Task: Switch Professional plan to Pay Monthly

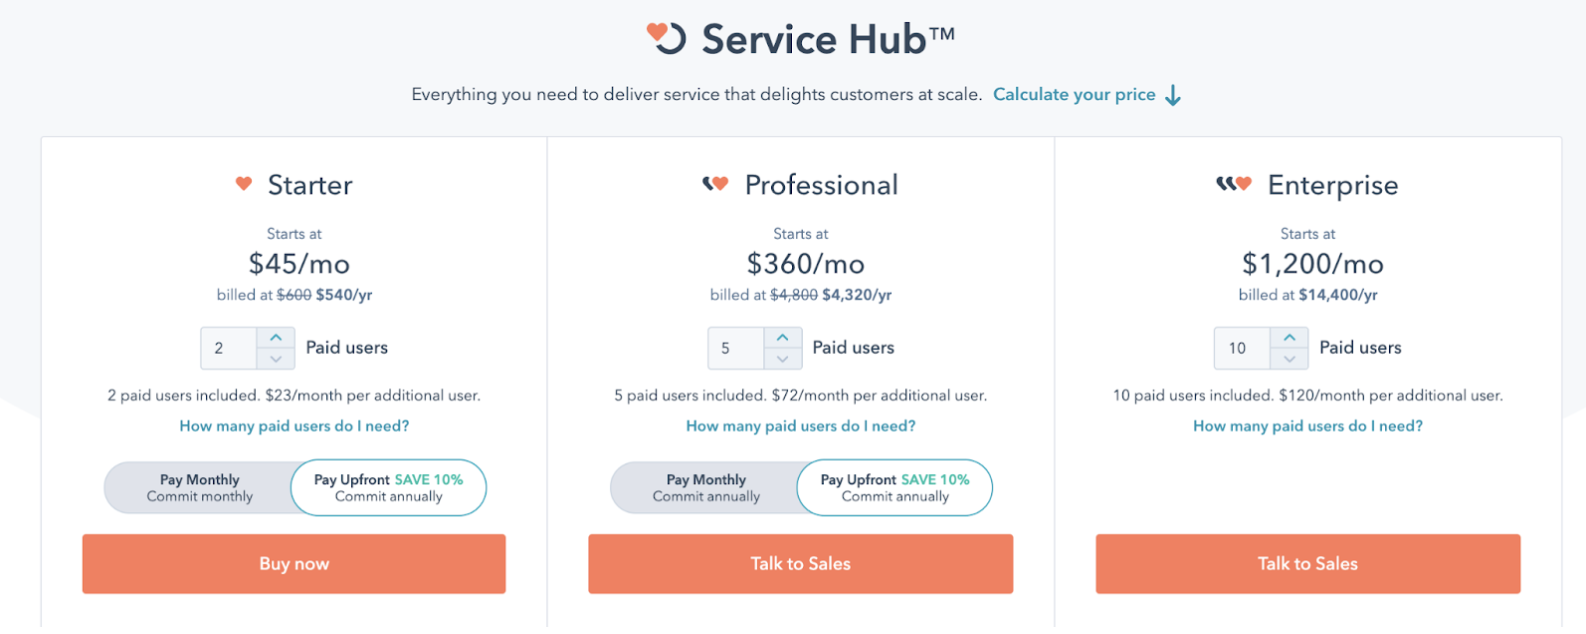Action: pos(706,488)
